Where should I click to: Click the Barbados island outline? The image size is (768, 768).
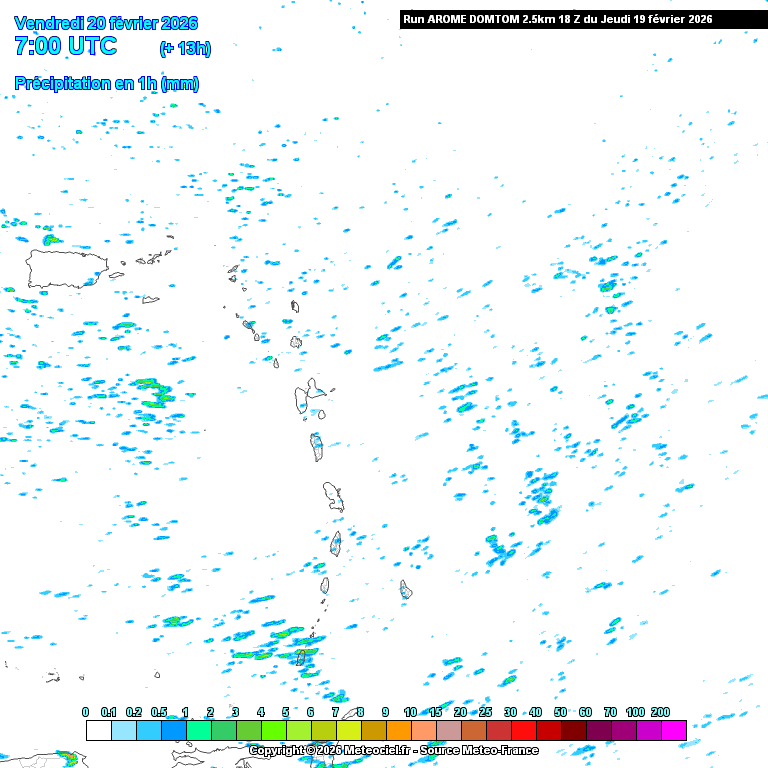point(406,590)
